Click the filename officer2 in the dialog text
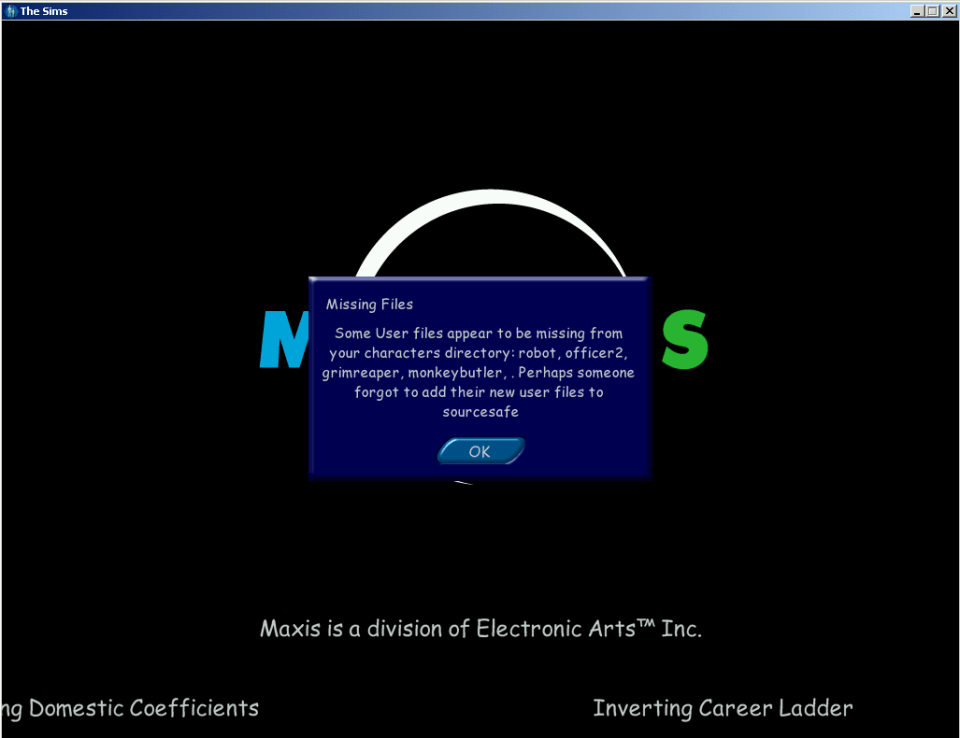The width and height of the screenshot is (960, 738). [596, 352]
